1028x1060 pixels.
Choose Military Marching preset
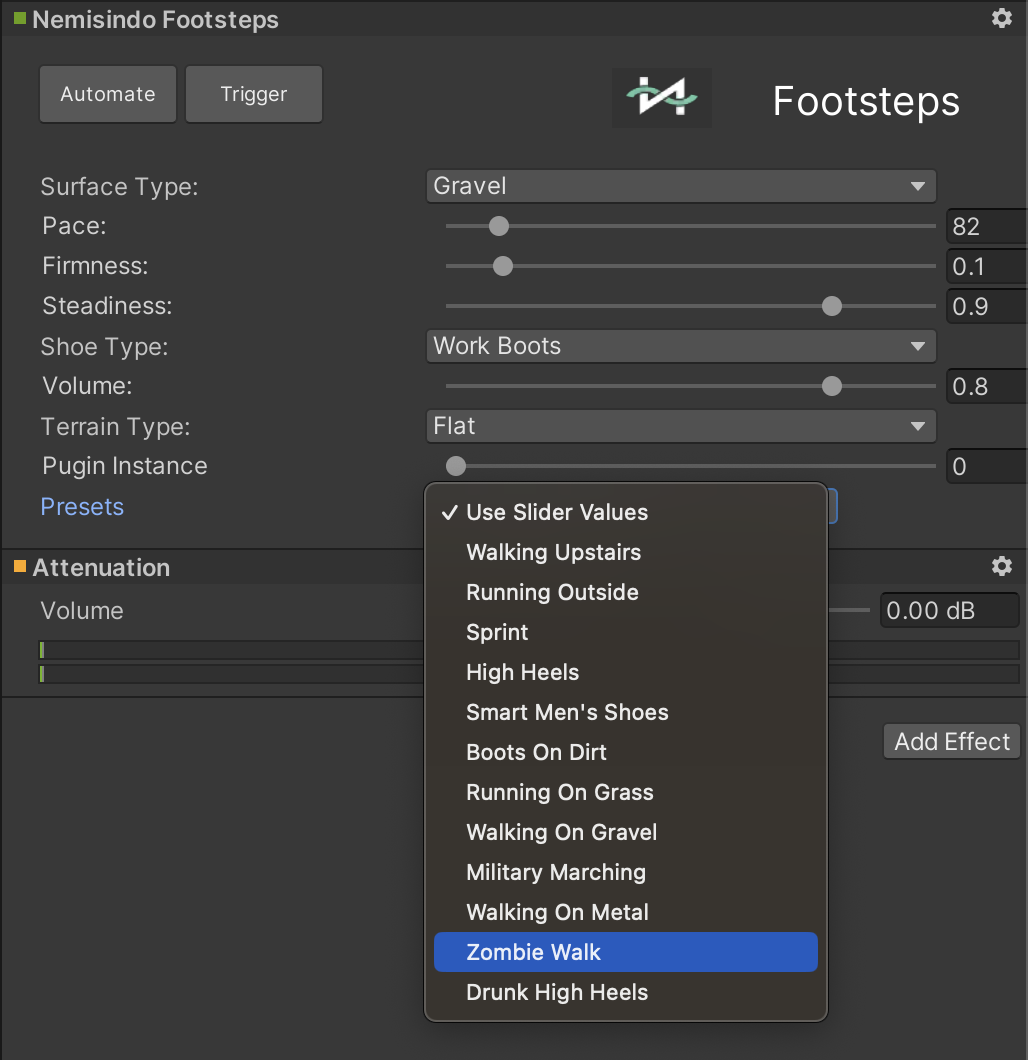point(625,872)
